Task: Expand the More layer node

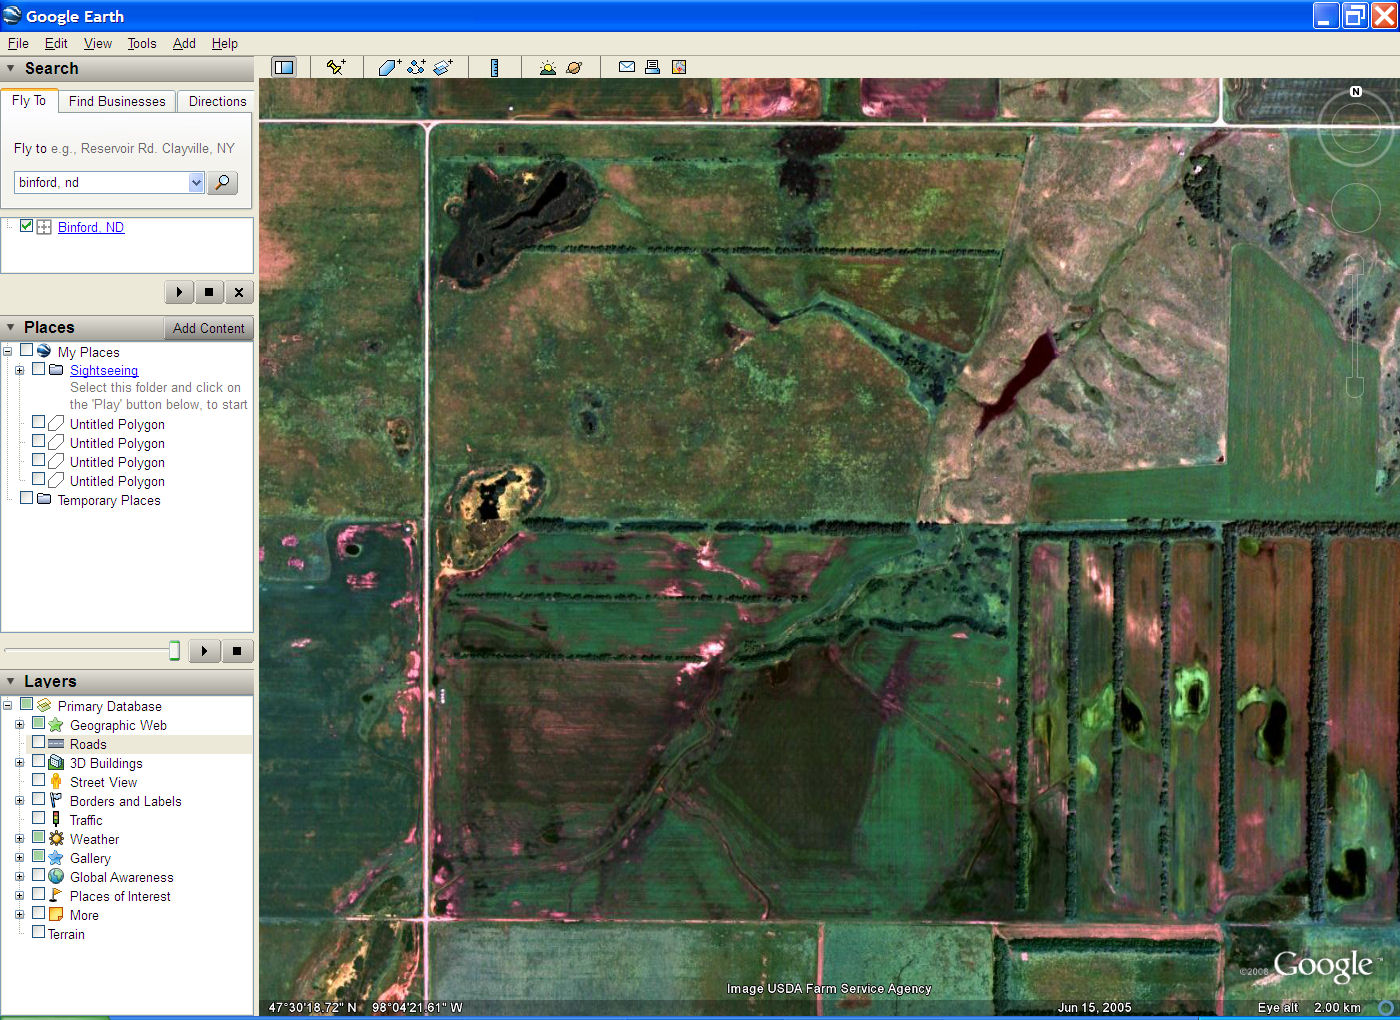Action: 19,915
